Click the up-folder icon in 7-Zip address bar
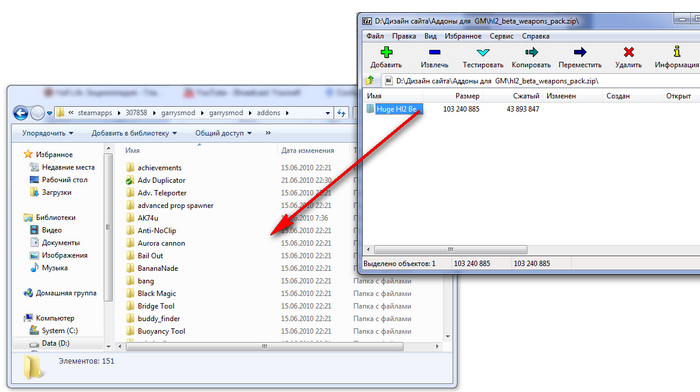Viewport: 700px width, 392px height. tap(370, 80)
